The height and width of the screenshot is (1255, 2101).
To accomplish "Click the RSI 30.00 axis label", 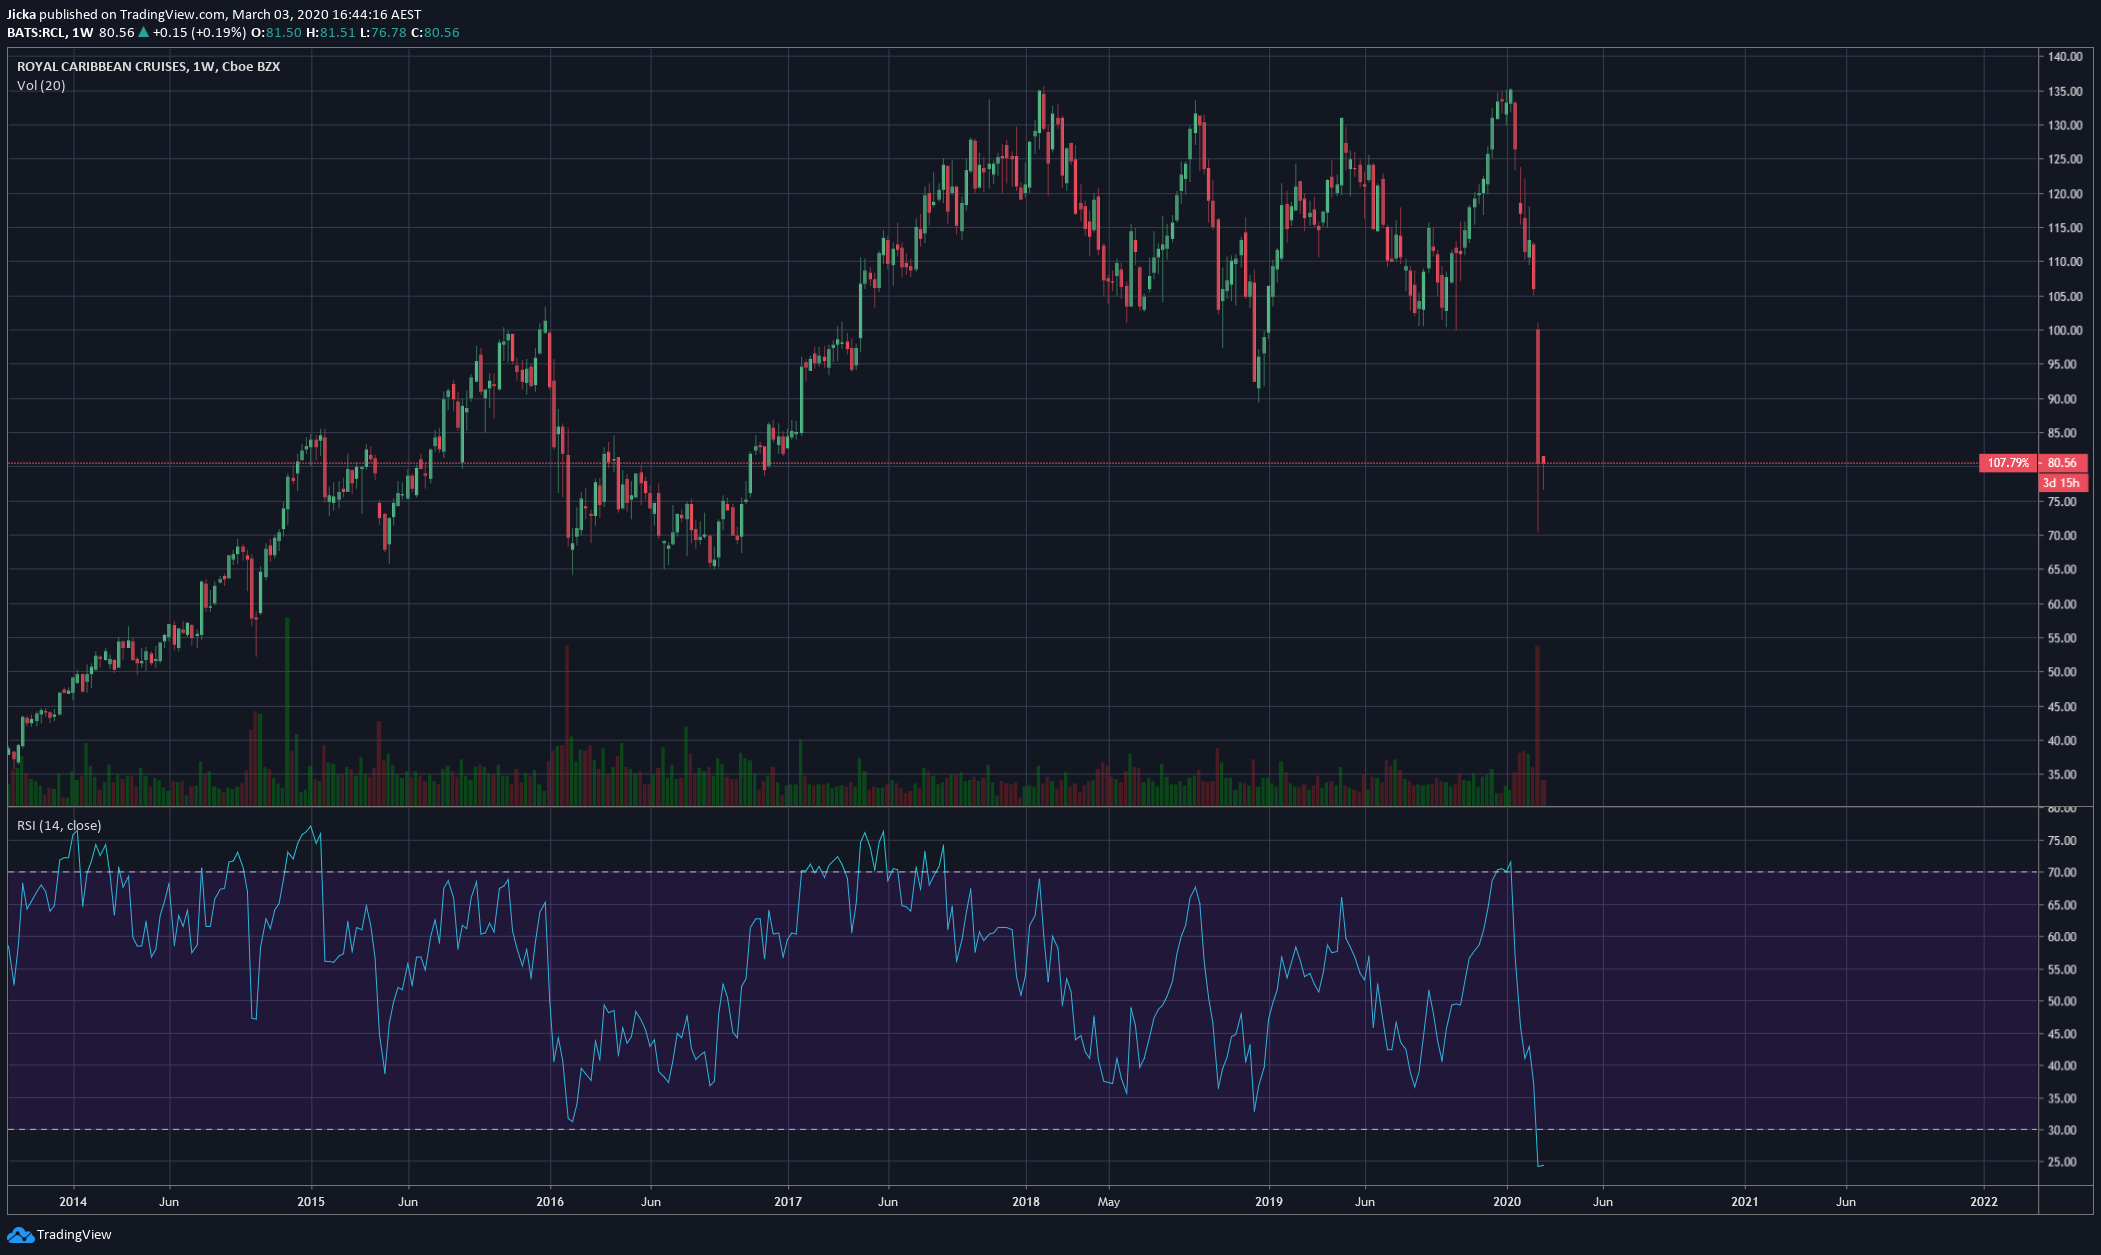I will click(x=2062, y=1131).
